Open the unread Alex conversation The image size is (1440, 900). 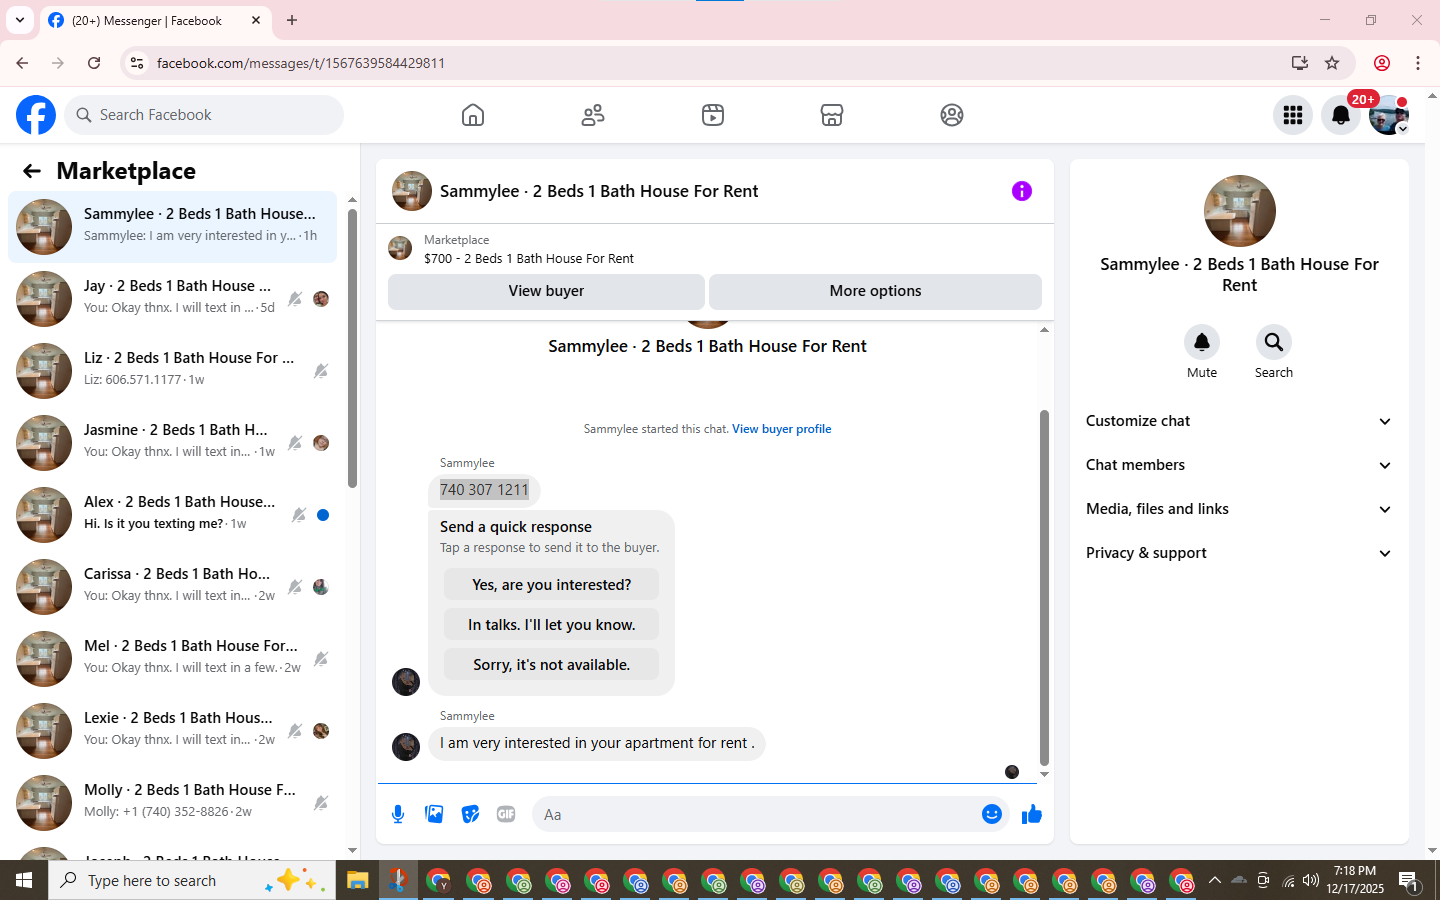[172, 515]
